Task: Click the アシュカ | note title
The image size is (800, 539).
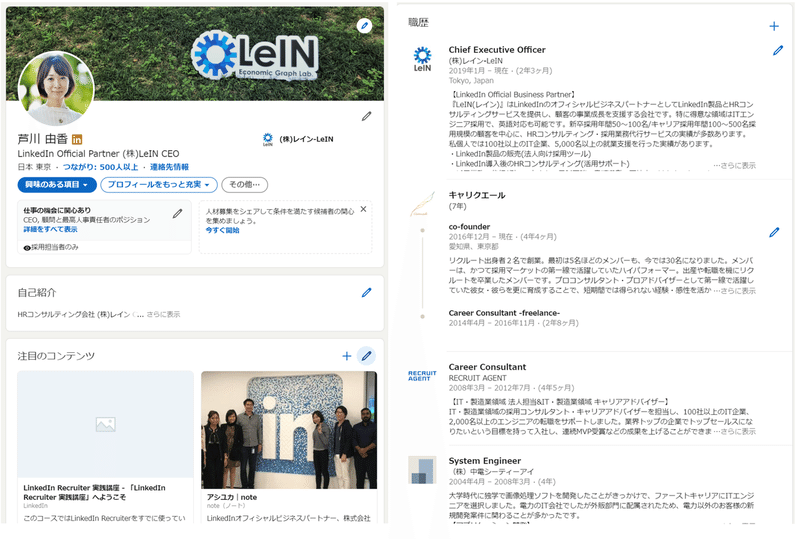Action: tap(232, 497)
